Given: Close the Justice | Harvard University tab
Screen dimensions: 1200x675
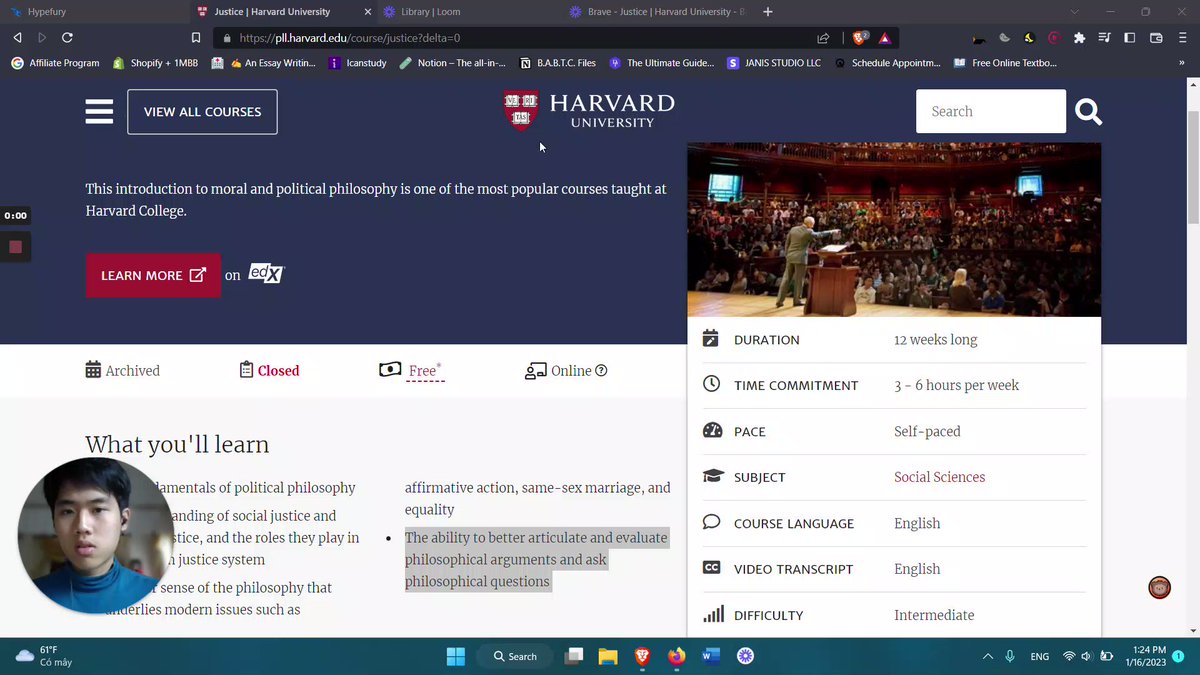Looking at the screenshot, I should (x=367, y=12).
